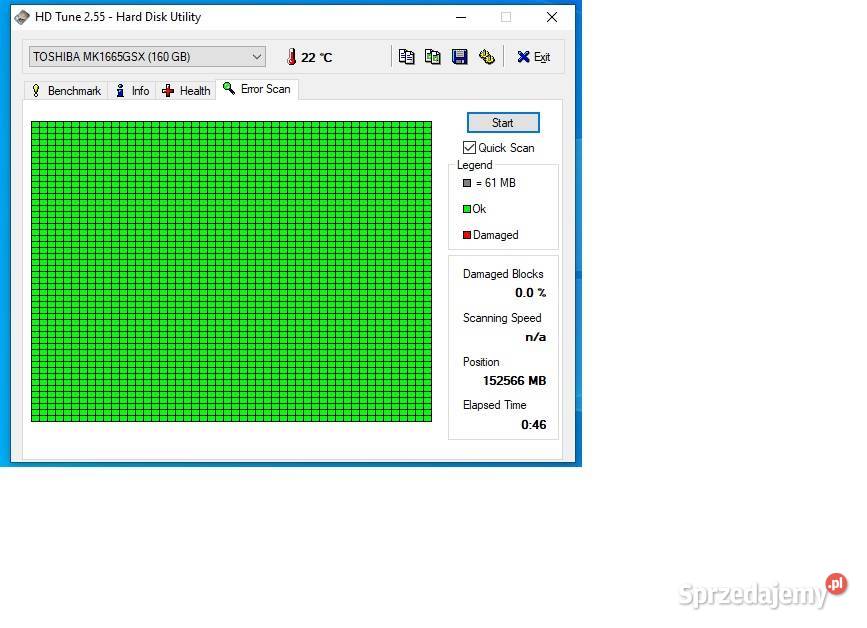The image size is (867, 628).
Task: Click the Elapsed Time label
Action: point(494,405)
